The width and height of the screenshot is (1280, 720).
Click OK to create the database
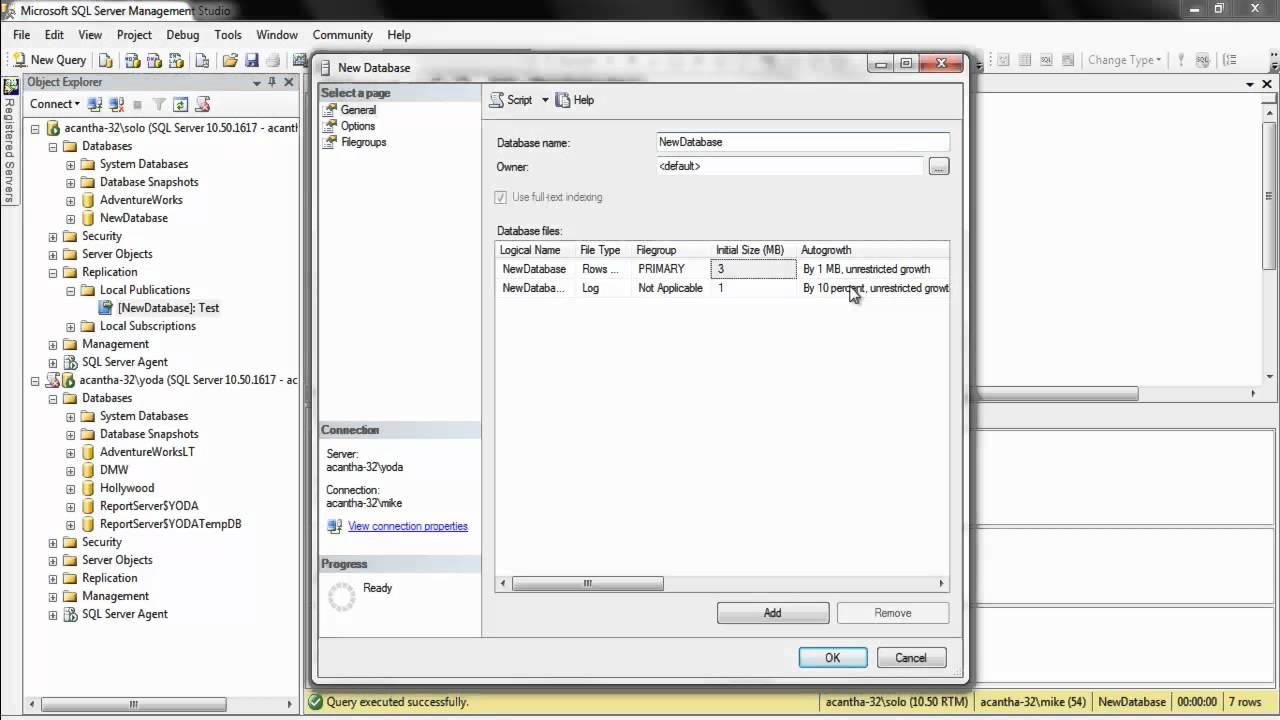[832, 658]
